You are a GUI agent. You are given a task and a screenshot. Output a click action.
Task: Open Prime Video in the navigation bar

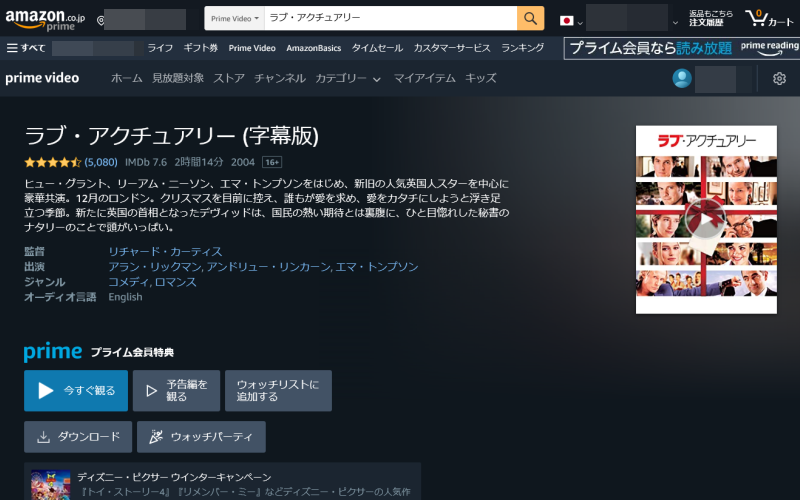[x=252, y=48]
